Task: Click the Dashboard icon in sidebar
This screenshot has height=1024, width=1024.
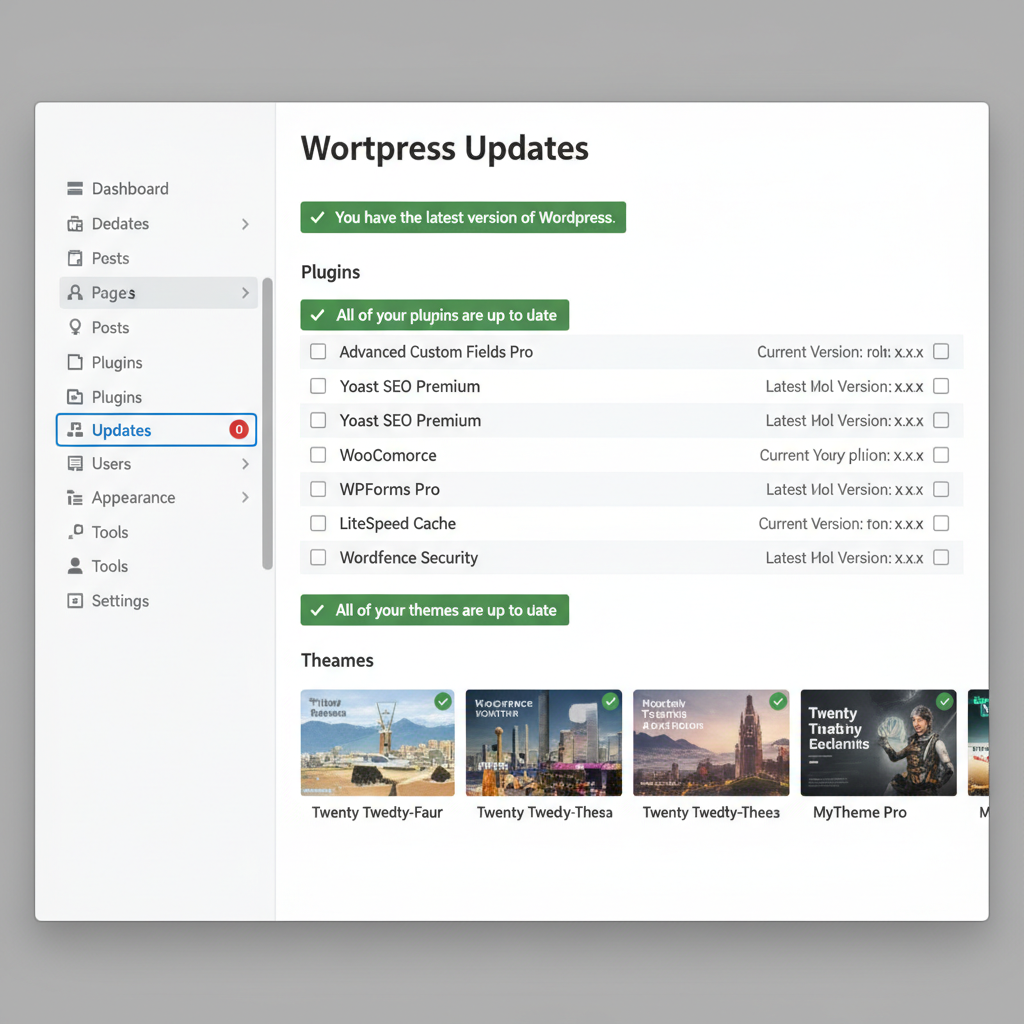Action: click(x=75, y=189)
